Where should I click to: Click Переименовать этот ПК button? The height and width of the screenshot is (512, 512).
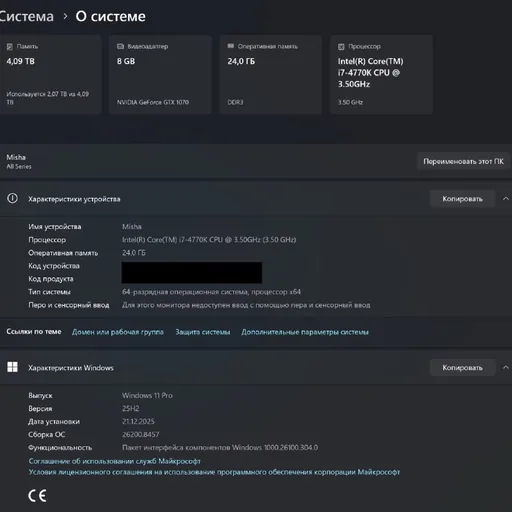pos(464,161)
